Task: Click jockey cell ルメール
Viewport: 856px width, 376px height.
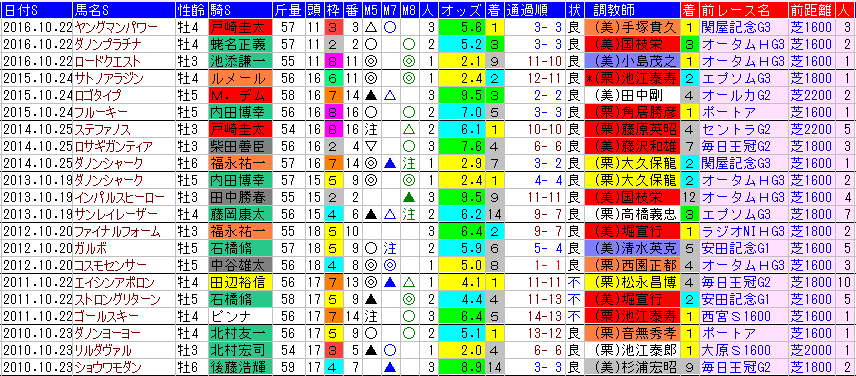Action: tap(239, 78)
